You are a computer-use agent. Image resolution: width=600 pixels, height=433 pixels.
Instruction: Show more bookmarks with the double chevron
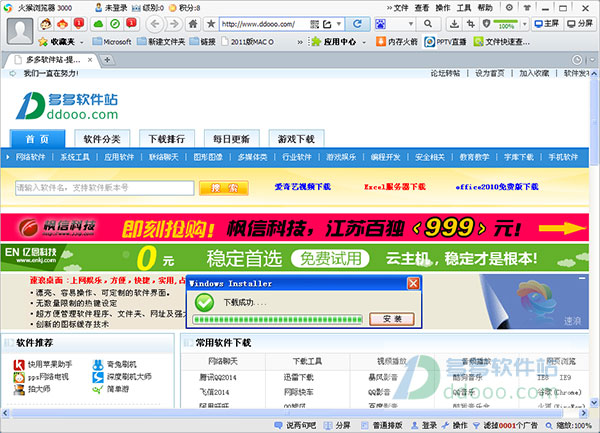coord(300,42)
